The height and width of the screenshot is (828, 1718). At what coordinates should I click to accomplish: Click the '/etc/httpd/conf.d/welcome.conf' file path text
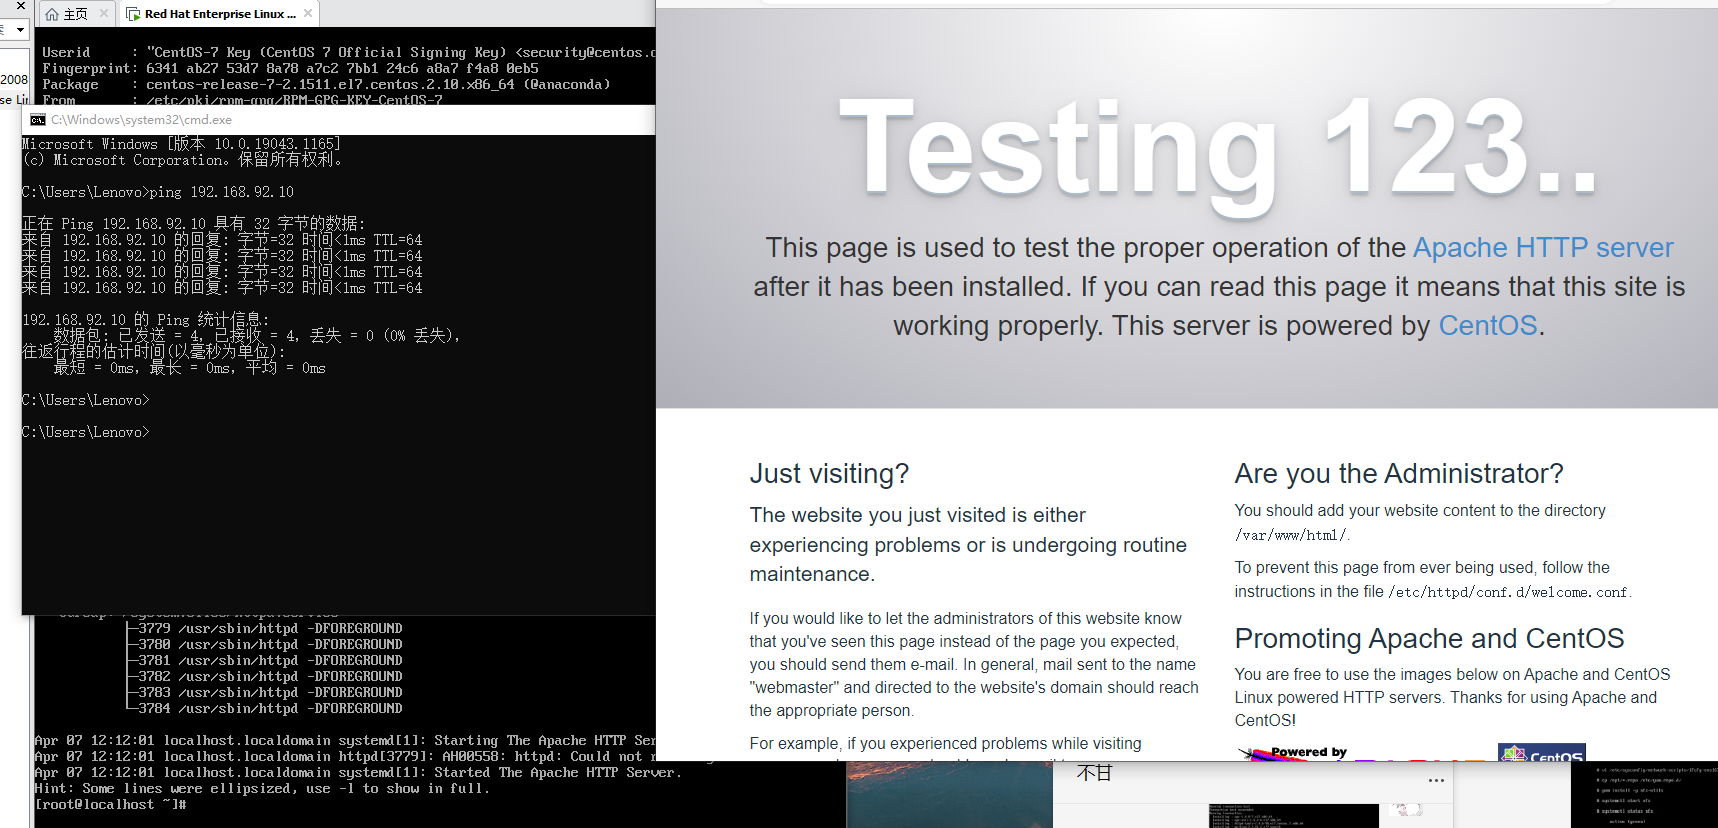pos(1508,592)
